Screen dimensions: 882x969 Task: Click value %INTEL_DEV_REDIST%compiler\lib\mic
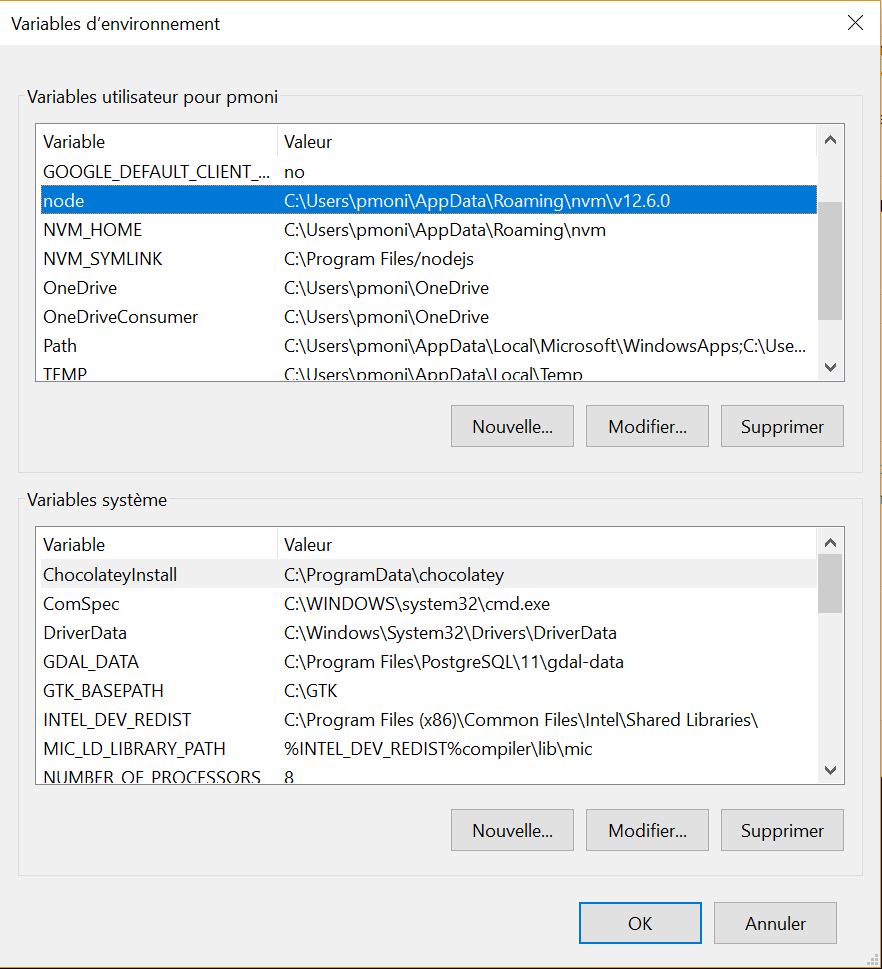click(x=438, y=748)
